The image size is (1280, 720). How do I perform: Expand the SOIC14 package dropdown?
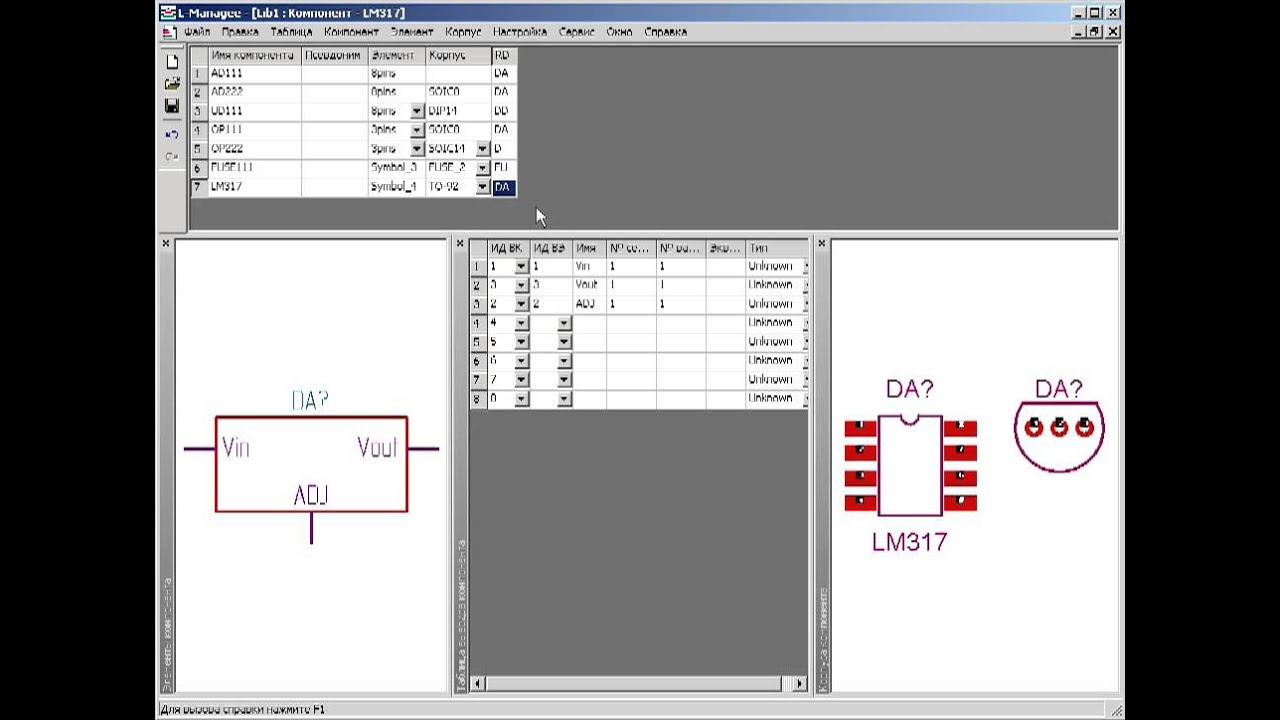pyautogui.click(x=482, y=149)
